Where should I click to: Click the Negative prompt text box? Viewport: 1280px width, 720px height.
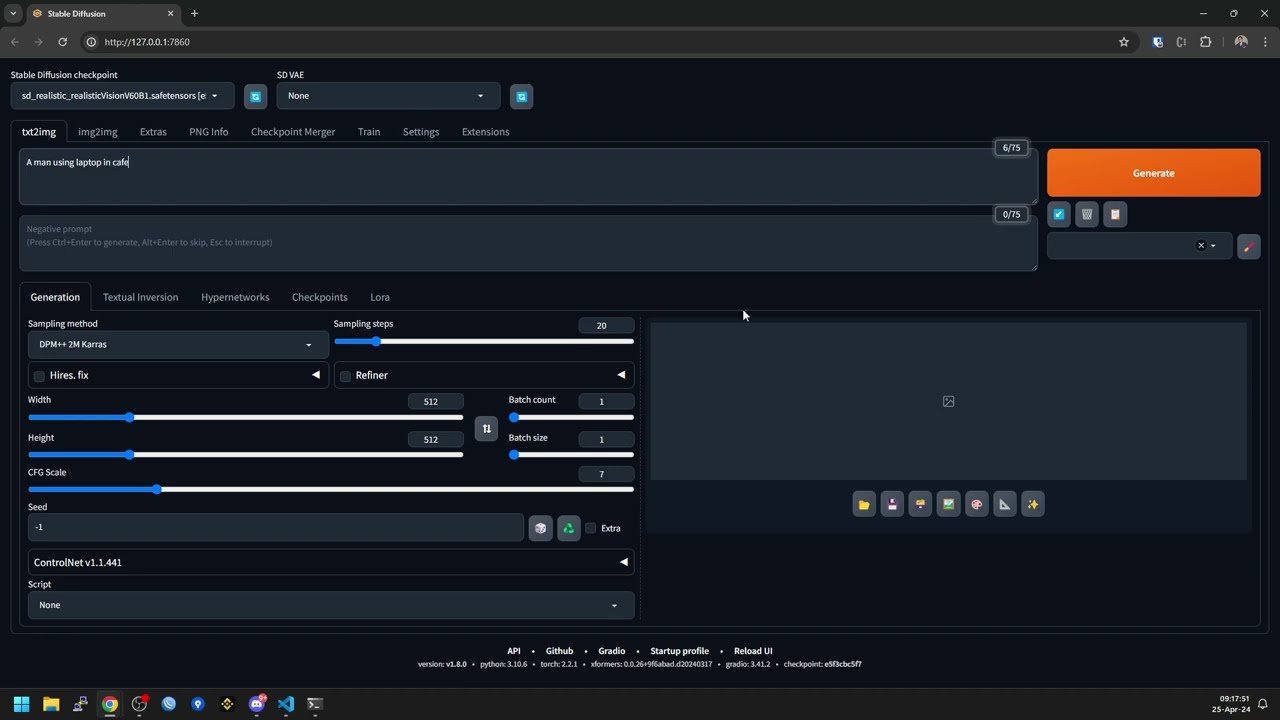[x=528, y=244]
